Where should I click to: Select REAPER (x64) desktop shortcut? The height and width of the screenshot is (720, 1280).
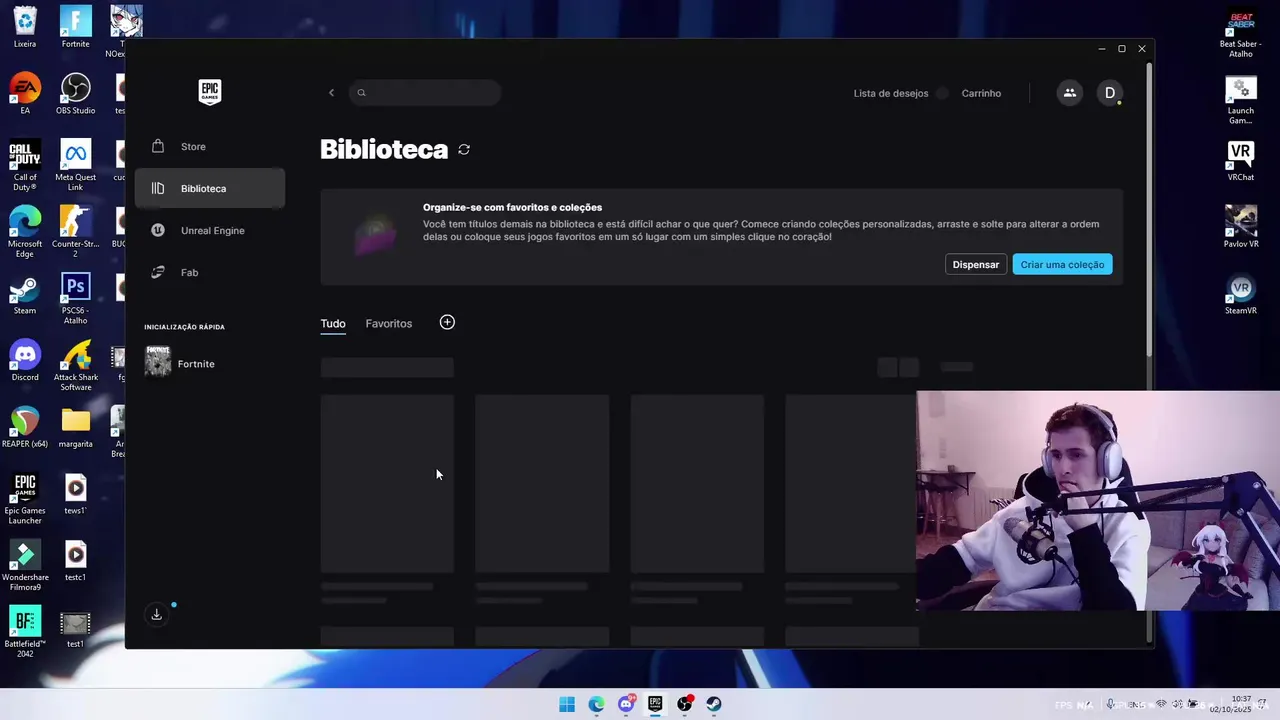25,427
